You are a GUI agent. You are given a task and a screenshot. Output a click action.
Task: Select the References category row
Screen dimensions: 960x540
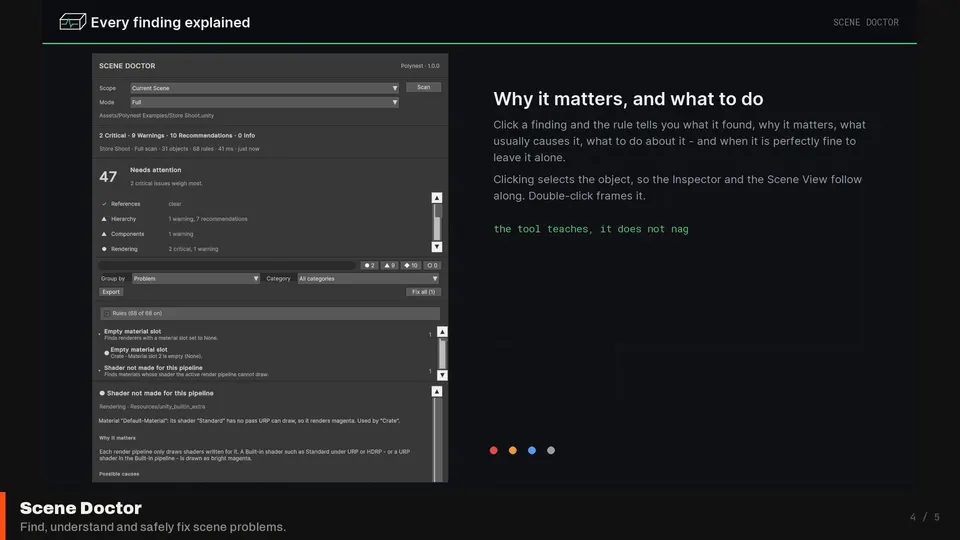point(263,204)
